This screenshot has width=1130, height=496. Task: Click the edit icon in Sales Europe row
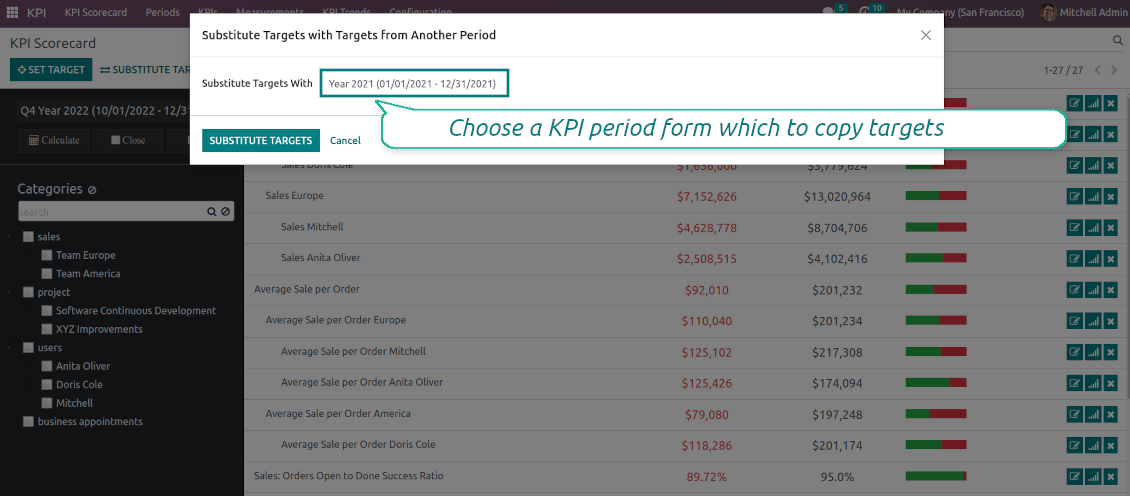pyautogui.click(x=1075, y=196)
